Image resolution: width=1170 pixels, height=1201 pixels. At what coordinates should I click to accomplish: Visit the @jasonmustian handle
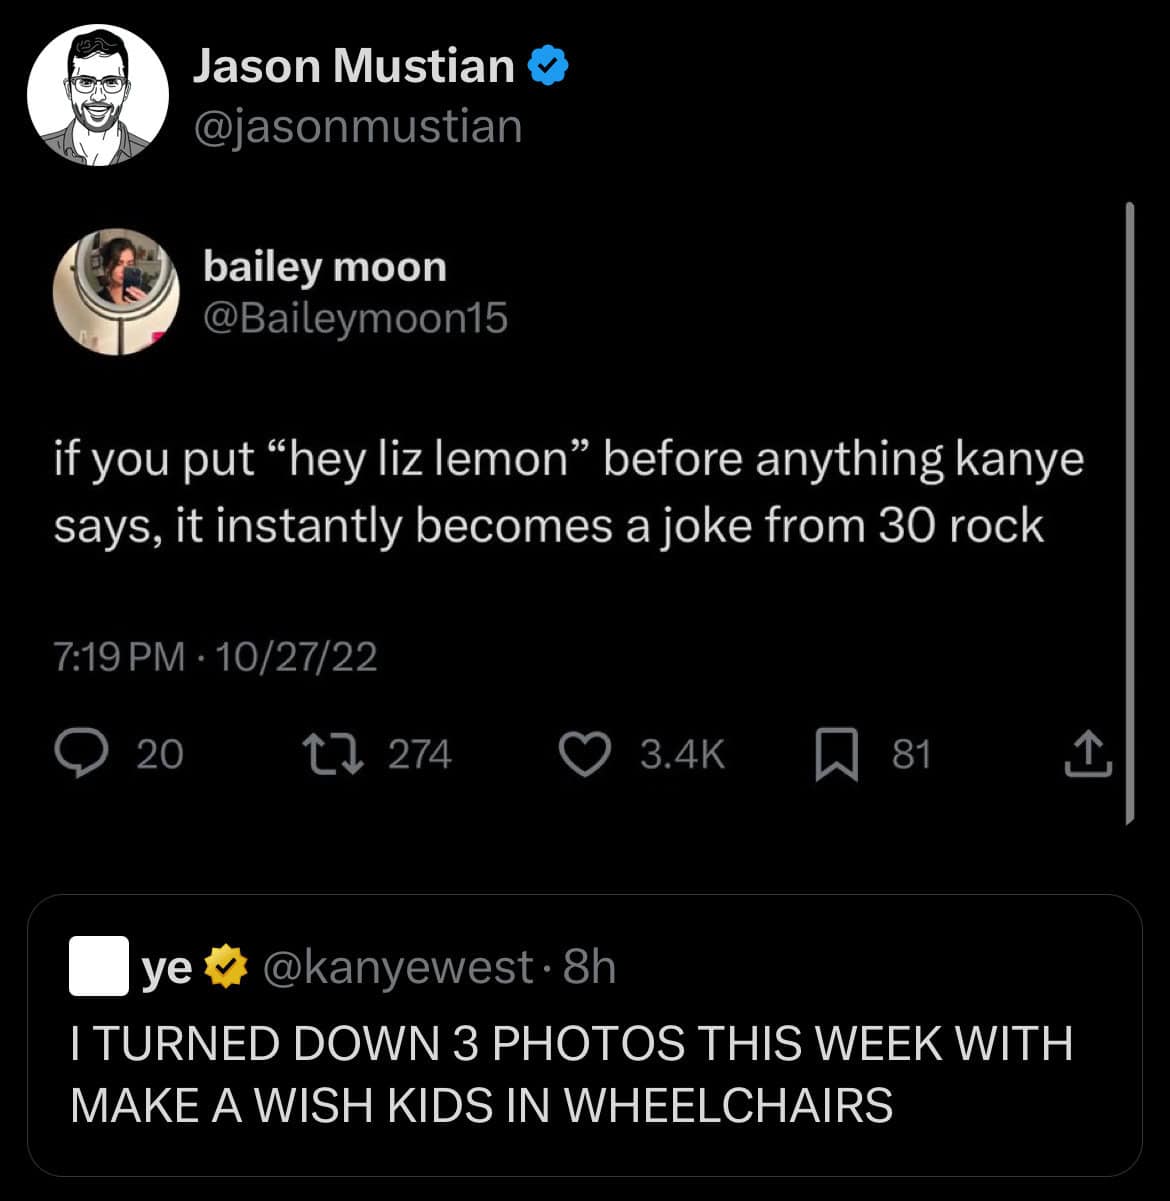[357, 127]
